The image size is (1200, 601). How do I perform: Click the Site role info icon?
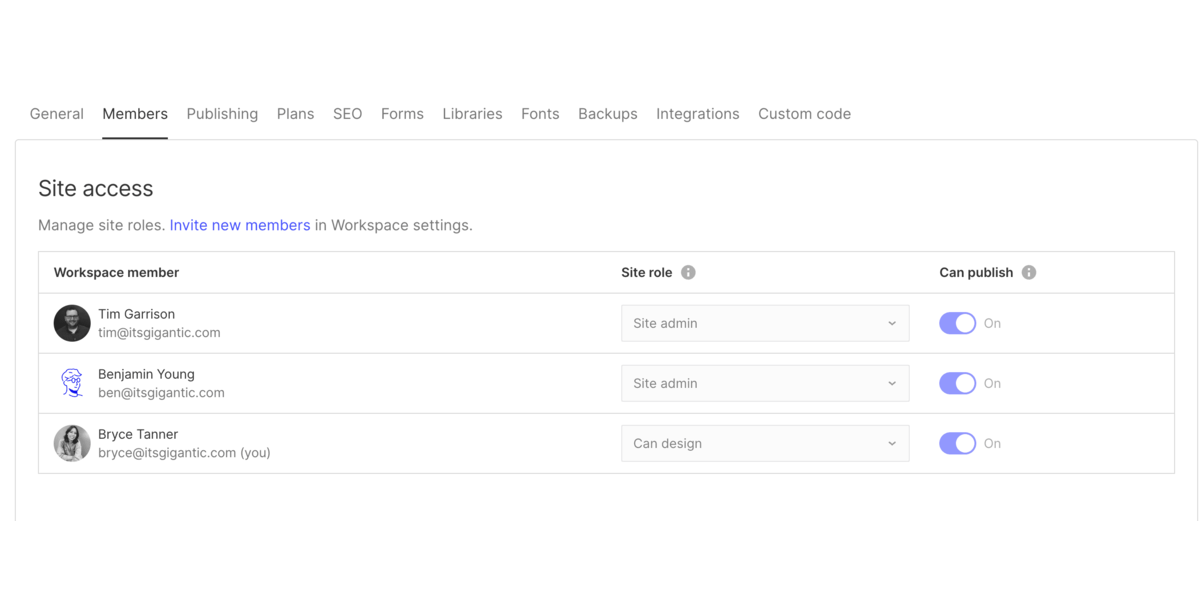click(687, 271)
